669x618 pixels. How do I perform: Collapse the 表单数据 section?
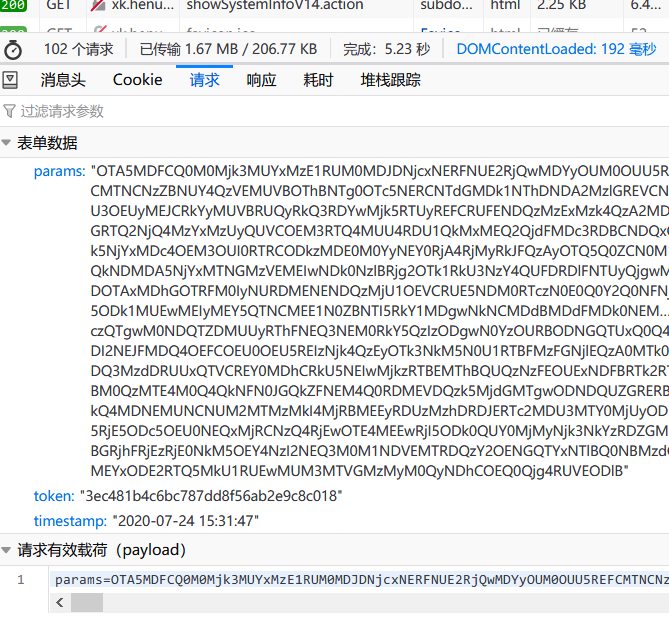pyautogui.click(x=6, y=143)
